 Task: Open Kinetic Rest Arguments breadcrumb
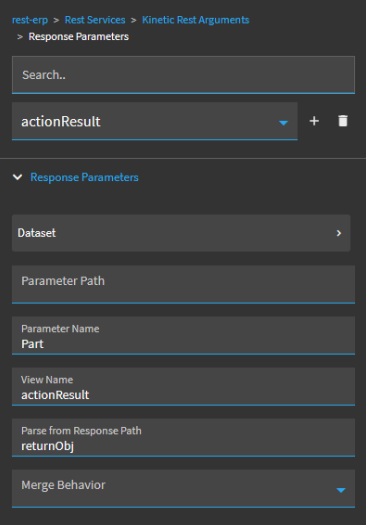196,20
